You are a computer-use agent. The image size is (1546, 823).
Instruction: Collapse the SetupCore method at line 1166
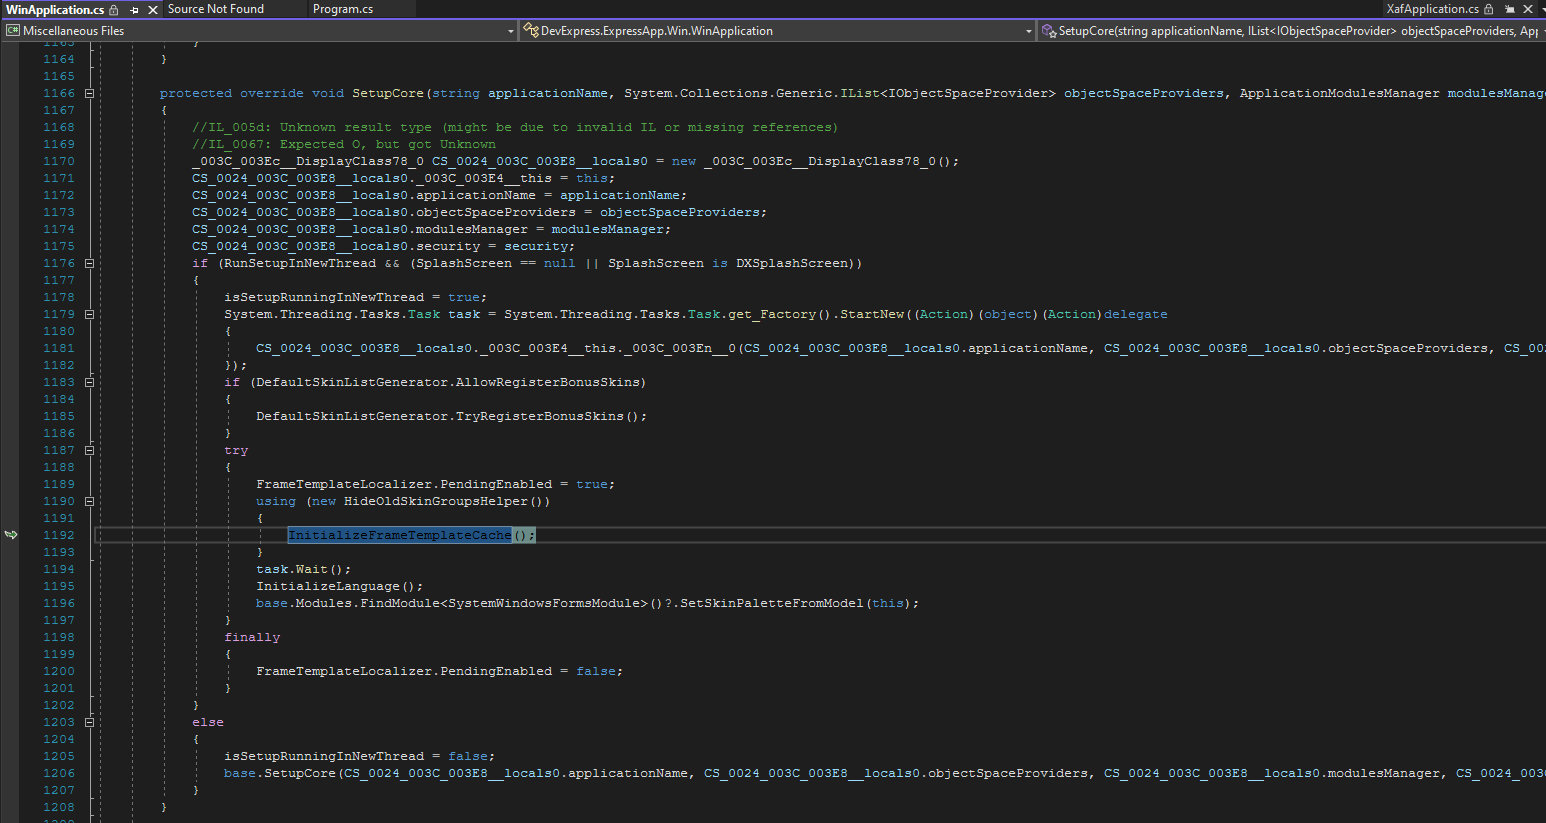point(89,93)
